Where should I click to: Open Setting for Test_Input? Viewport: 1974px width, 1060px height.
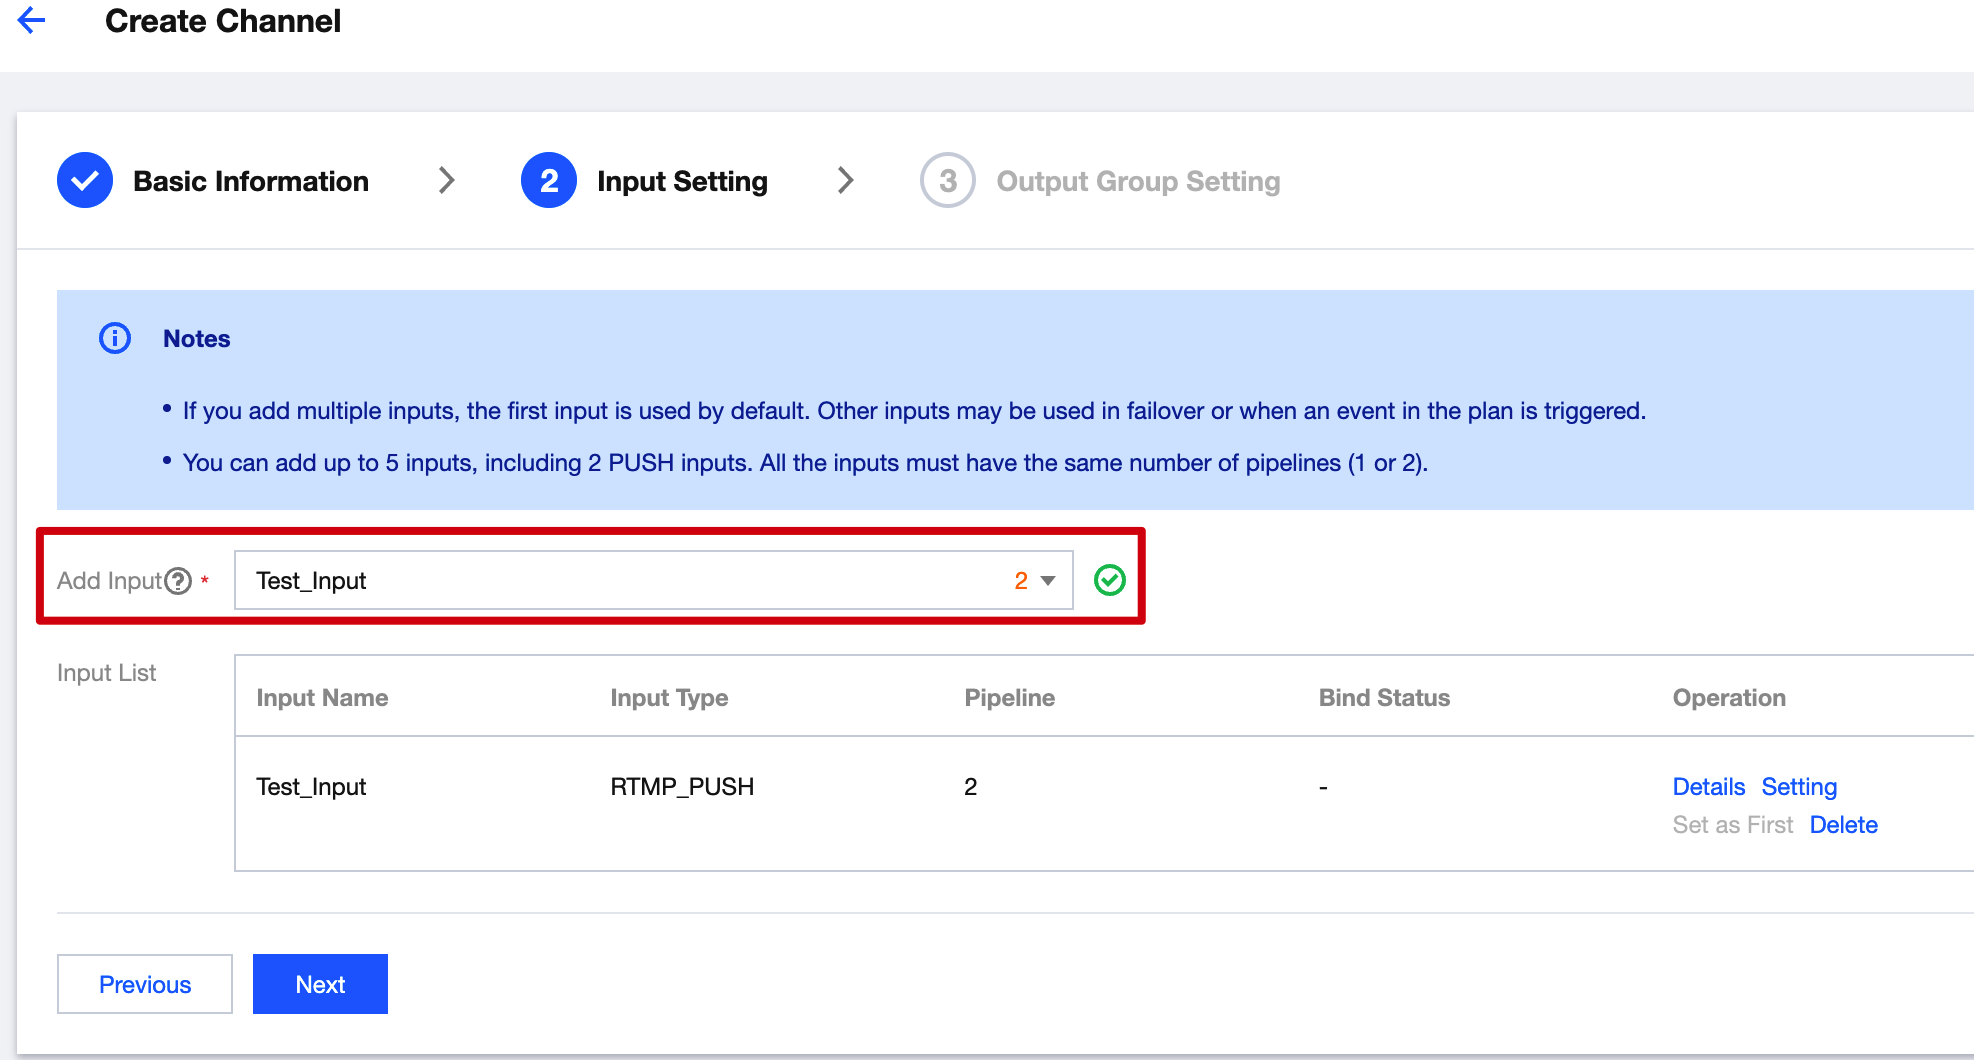tap(1799, 787)
